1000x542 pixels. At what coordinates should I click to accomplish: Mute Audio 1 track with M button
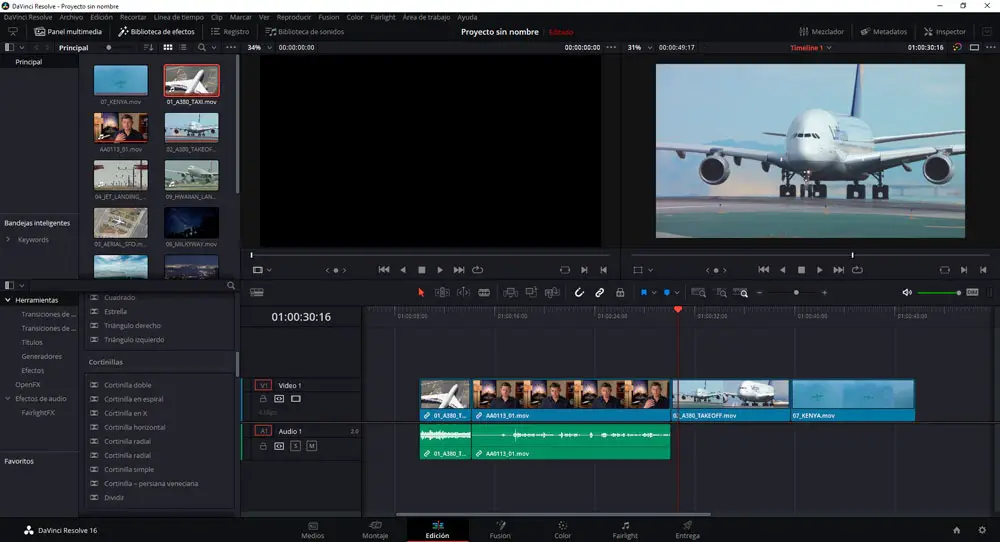311,445
